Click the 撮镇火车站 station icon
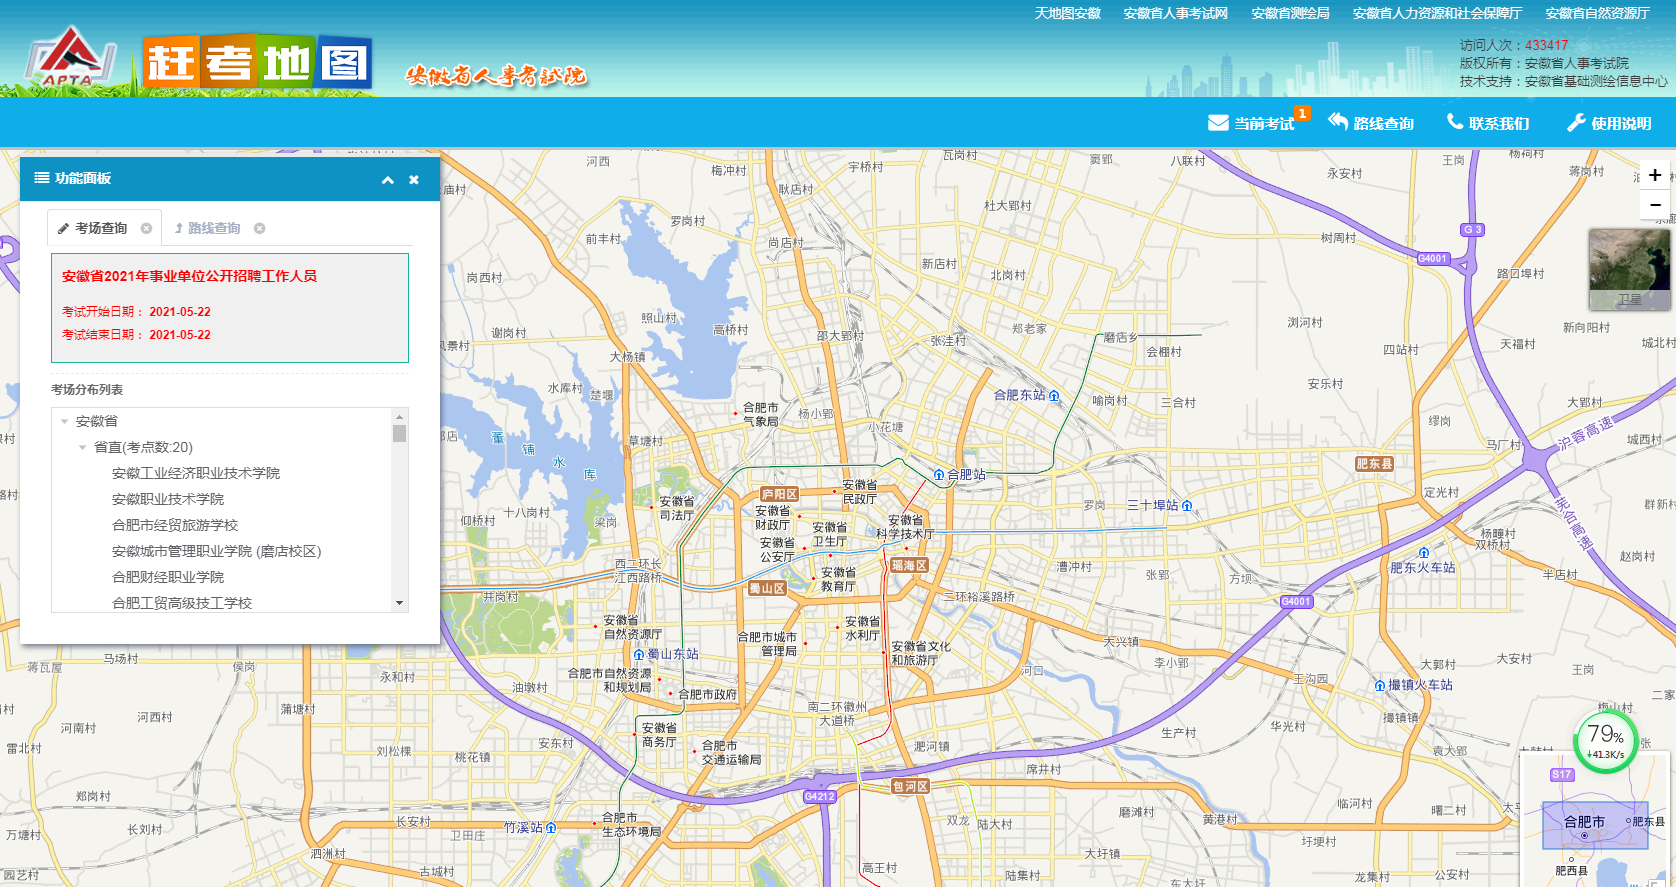The image size is (1676, 887). pyautogui.click(x=1380, y=686)
